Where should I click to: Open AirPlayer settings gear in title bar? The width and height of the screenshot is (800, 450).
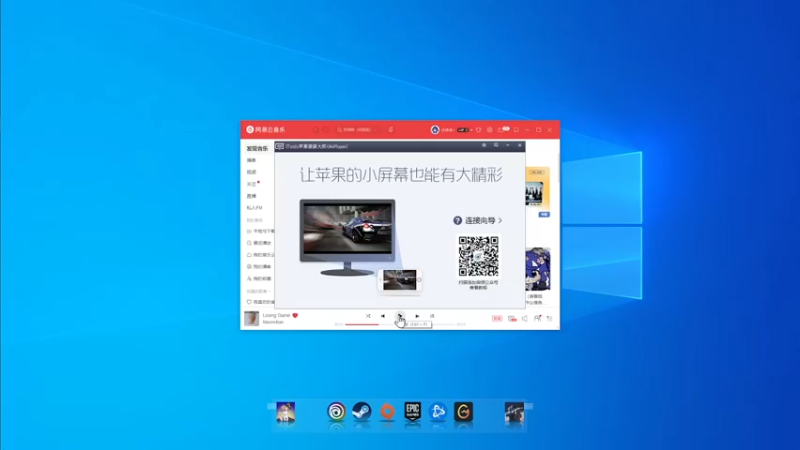(484, 145)
